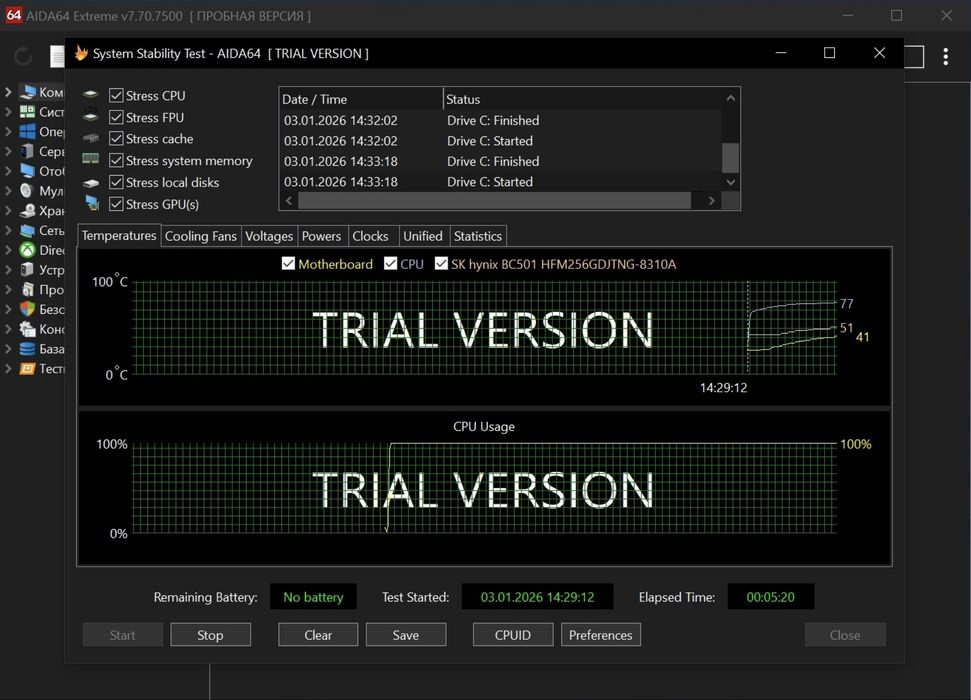Uncheck the Stress CPU checkbox
The height and width of the screenshot is (700, 971).
click(116, 95)
